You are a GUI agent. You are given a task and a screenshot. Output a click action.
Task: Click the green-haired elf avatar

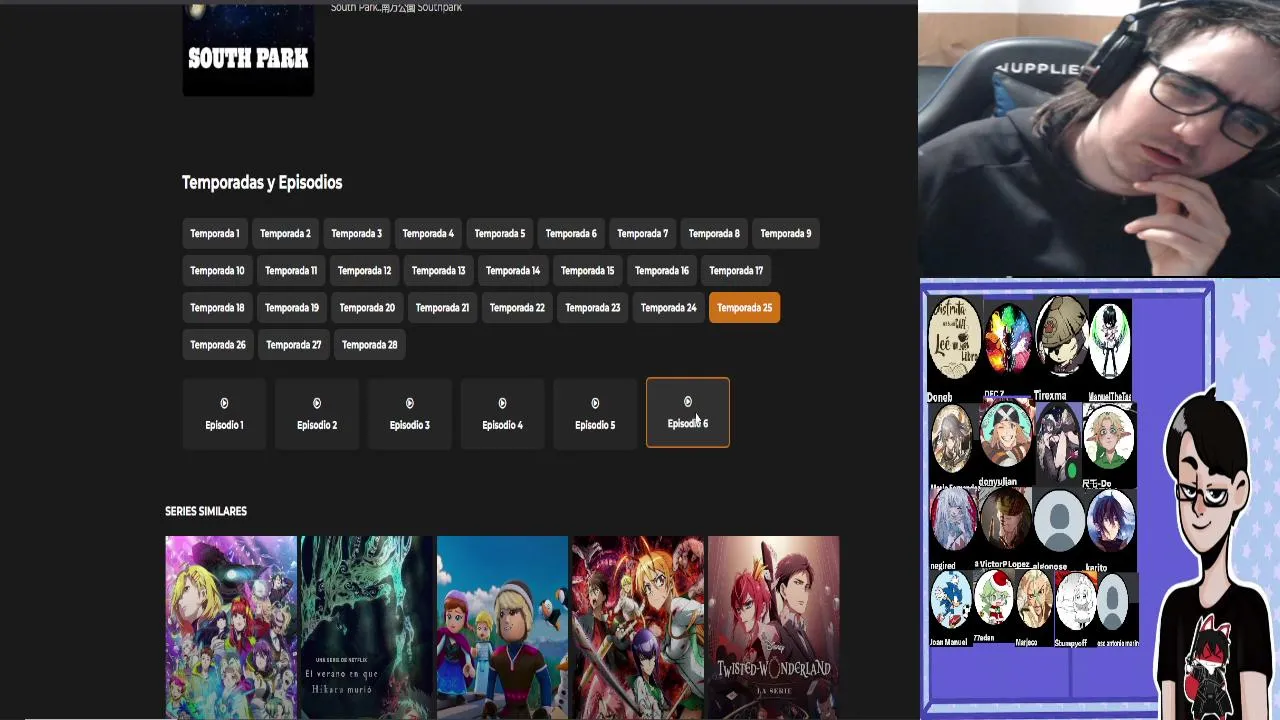click(x=1108, y=437)
